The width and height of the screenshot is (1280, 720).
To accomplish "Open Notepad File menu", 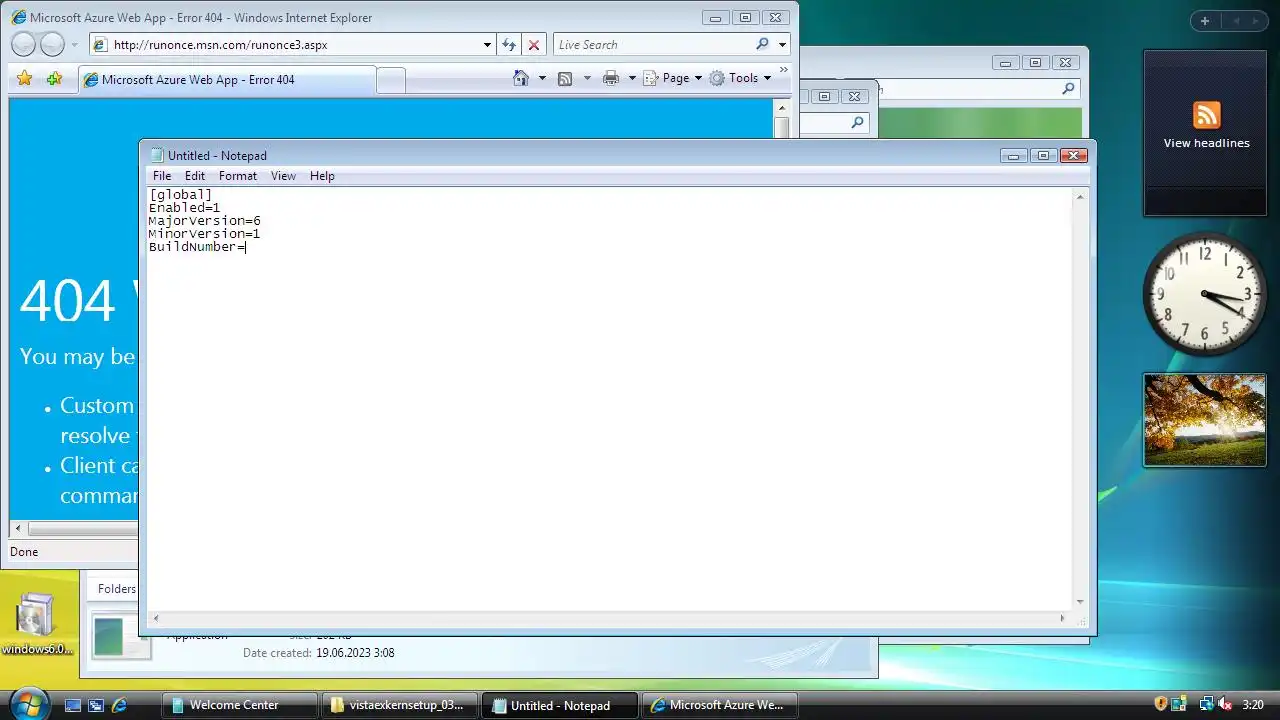I will (x=162, y=176).
